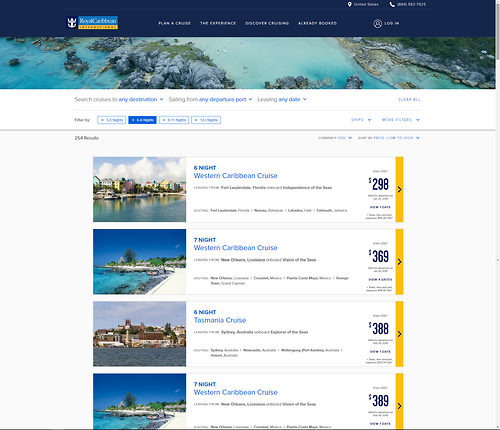The image size is (500, 430).
Task: Open the Already Booked menu
Action: [317, 23]
